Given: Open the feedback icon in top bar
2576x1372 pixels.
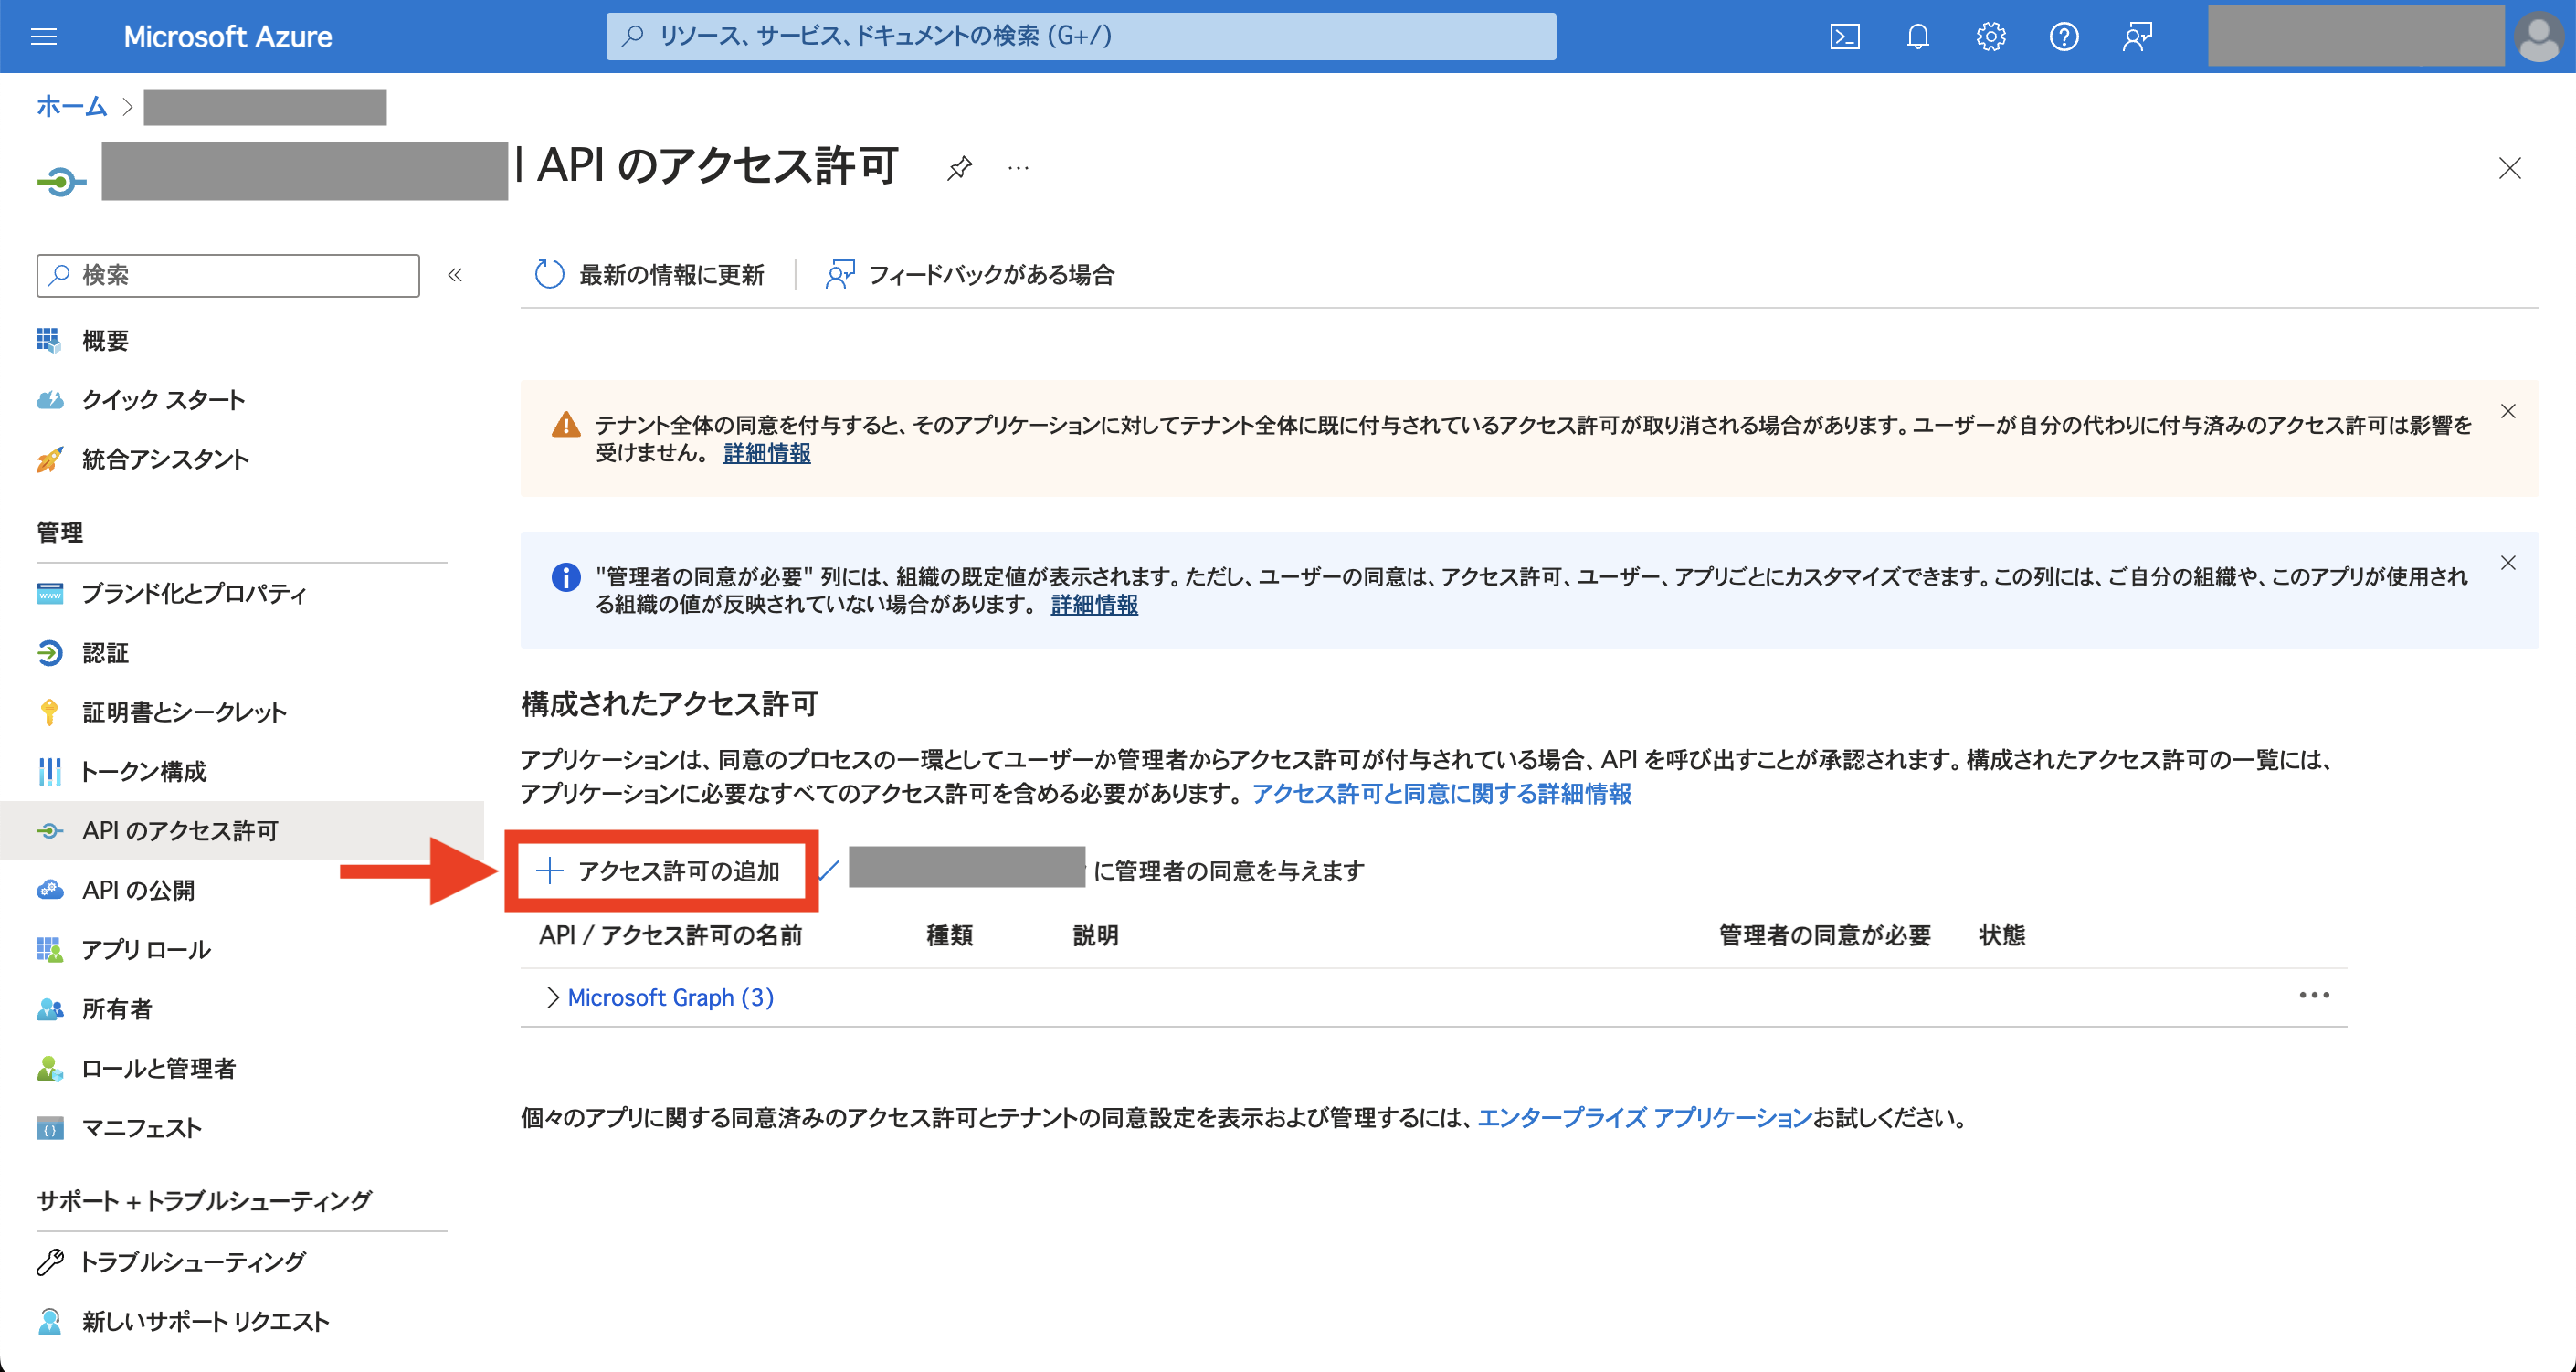Looking at the screenshot, I should (x=2137, y=37).
